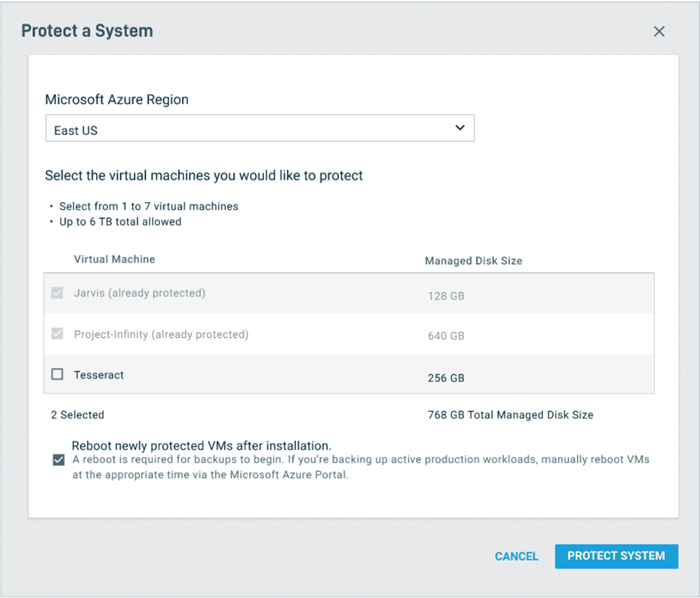Check the Tesseract virtual machine checkbox
700x598 pixels.
click(x=57, y=374)
